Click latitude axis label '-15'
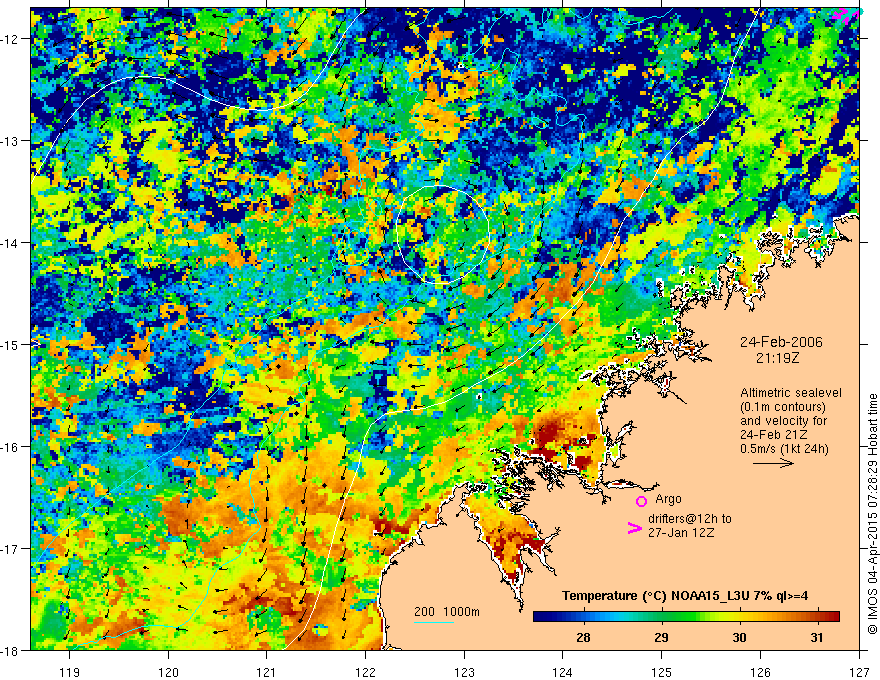Viewport: 880px width, 680px height. (x=11, y=344)
